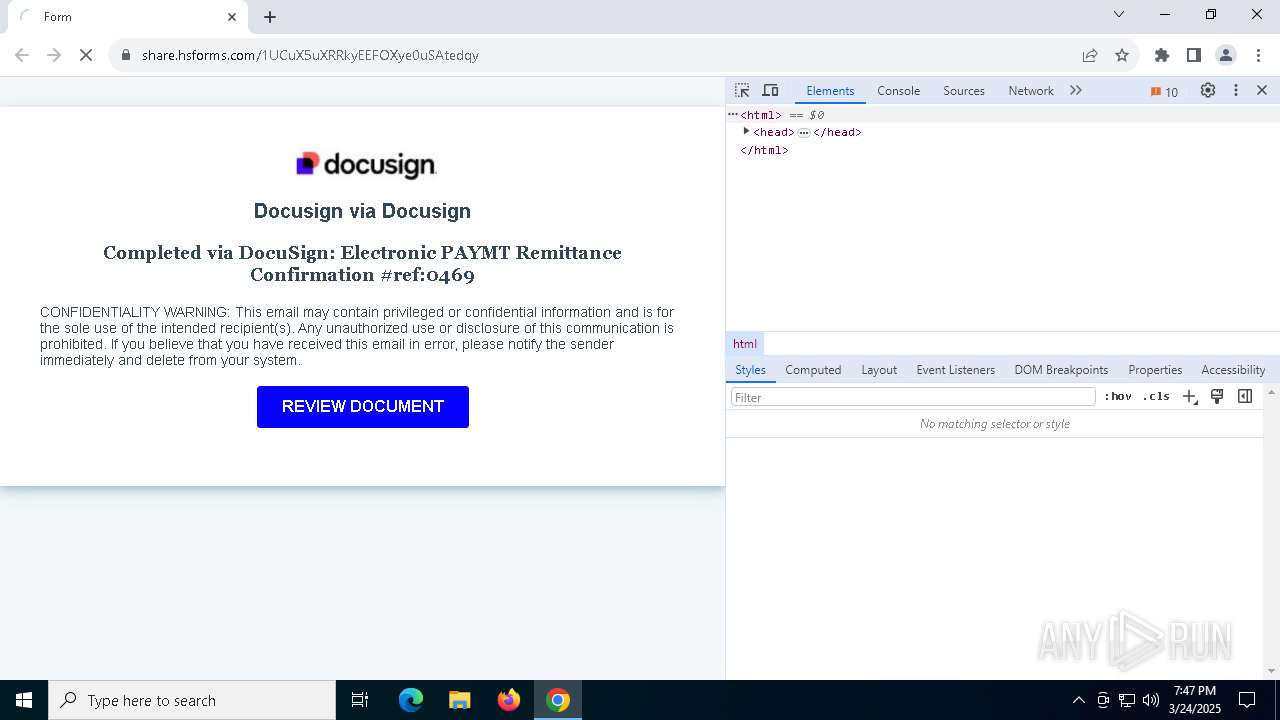This screenshot has height=720, width=1280.
Task: Open the Chrome profile avatar
Action: (1226, 55)
